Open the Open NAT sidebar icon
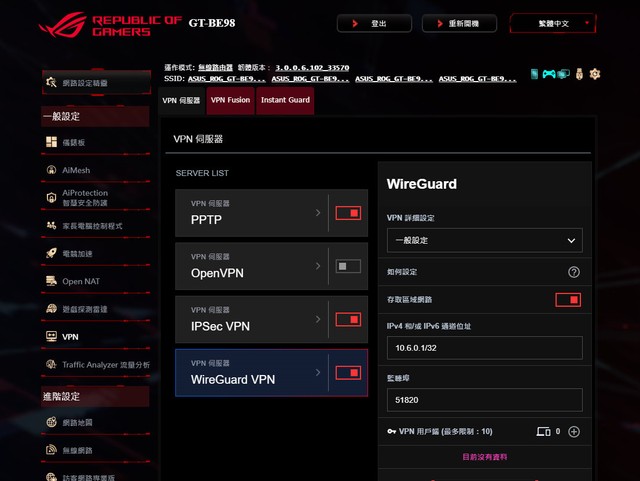Image resolution: width=640 pixels, height=481 pixels. pyautogui.click(x=51, y=281)
